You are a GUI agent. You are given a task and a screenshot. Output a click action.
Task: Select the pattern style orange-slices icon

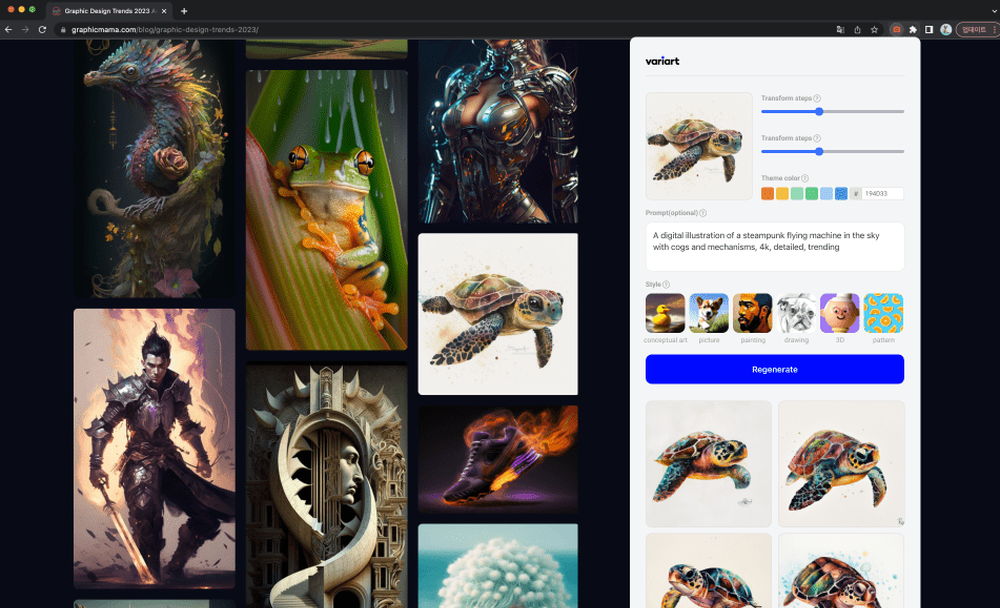(883, 313)
